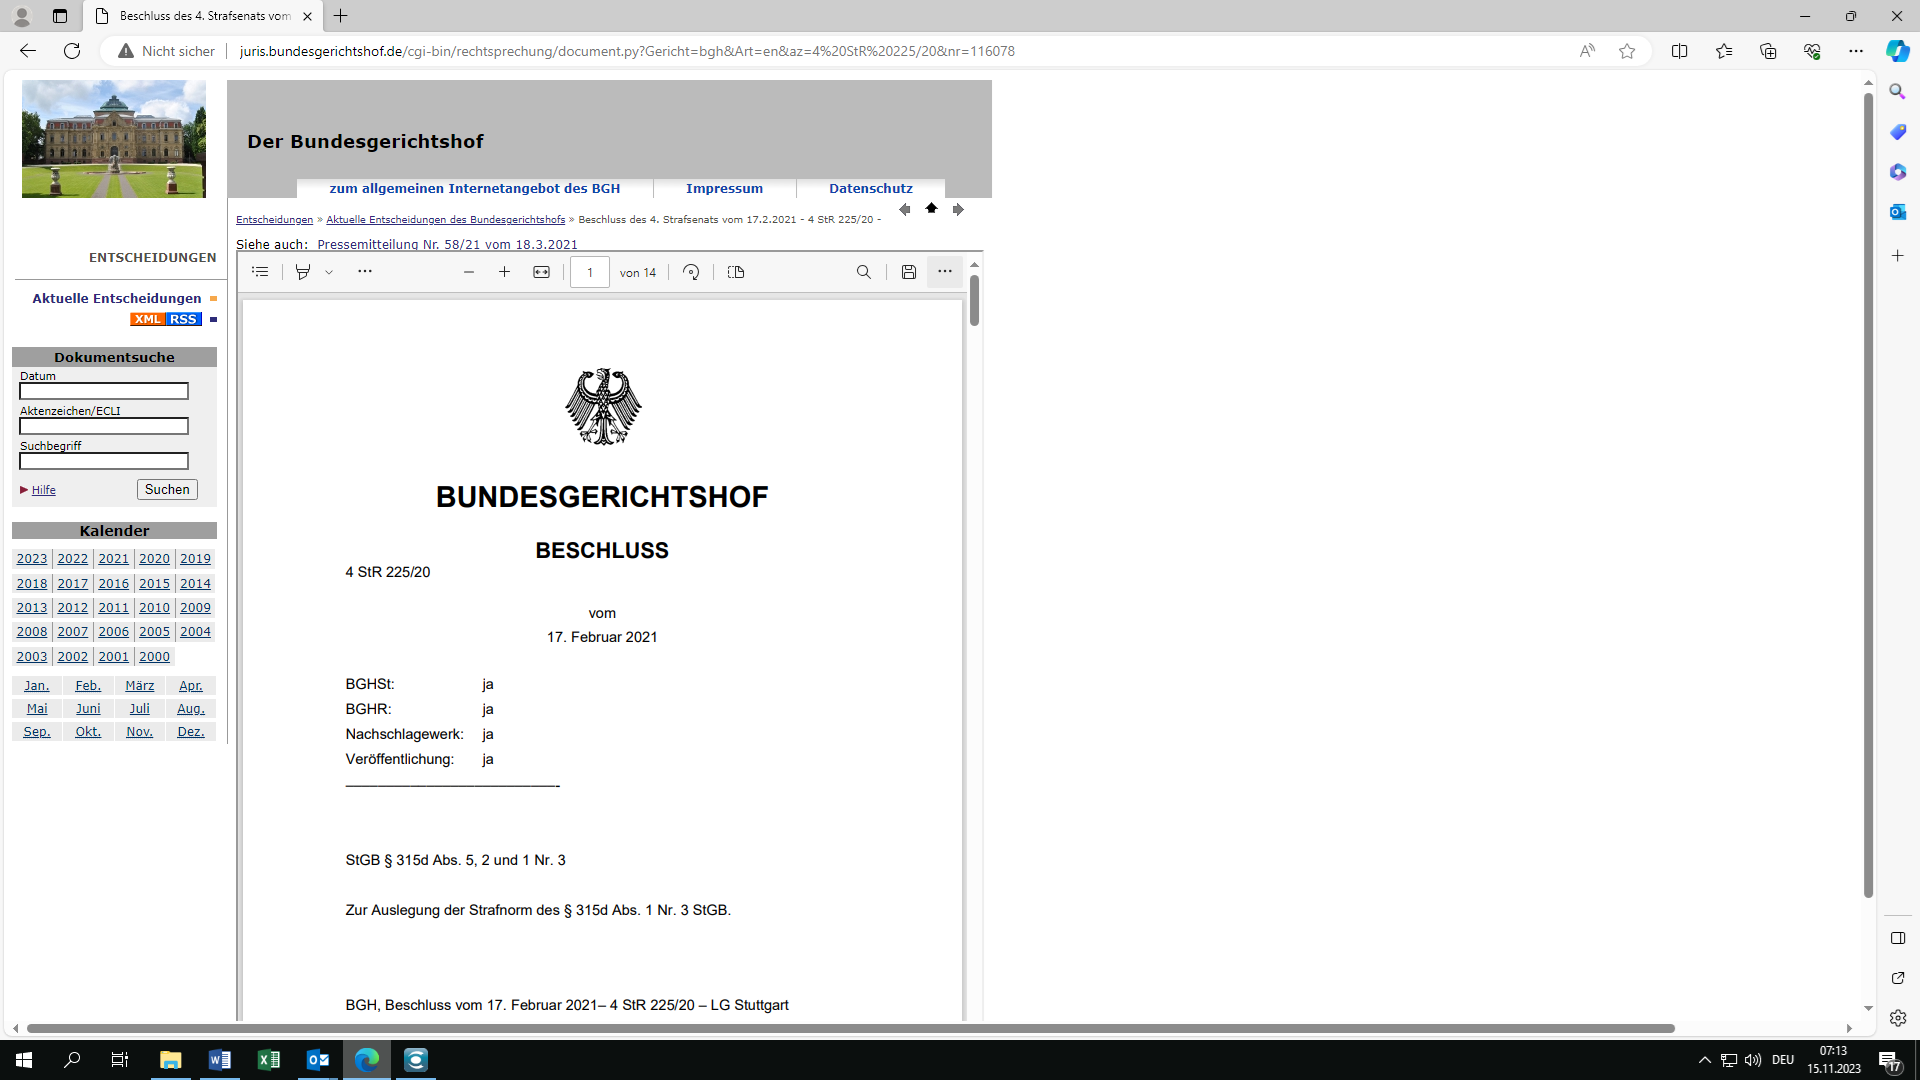Select year 2021 in the Kalender
Screen dimensions: 1920x1080
[x=113, y=559]
